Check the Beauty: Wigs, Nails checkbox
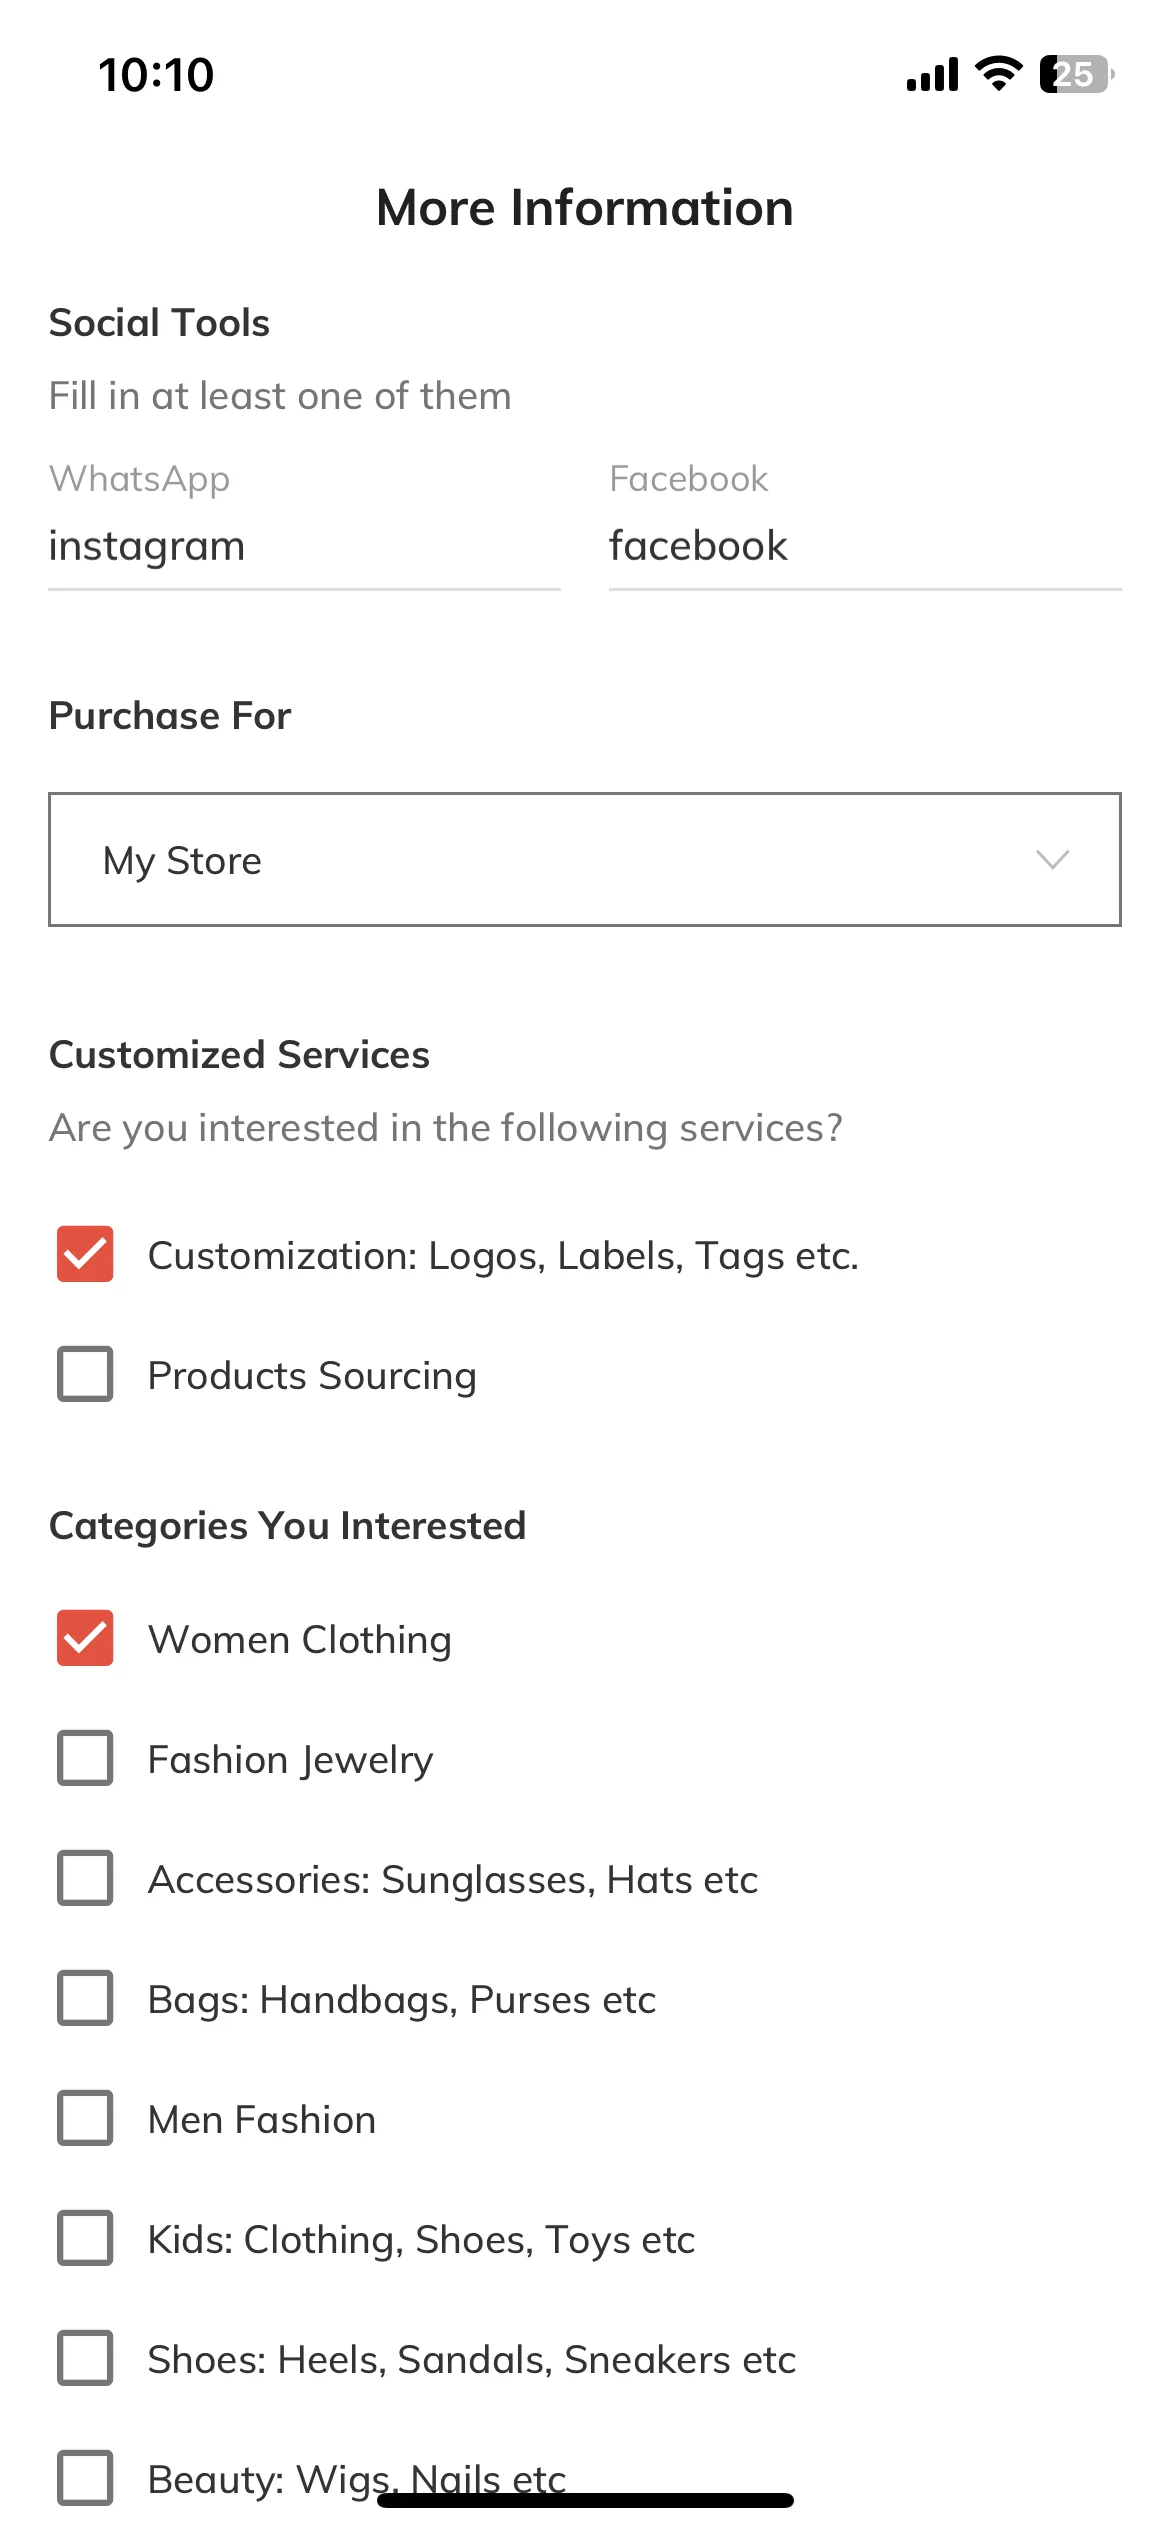The height and width of the screenshot is (2532, 1170). tap(85, 2478)
